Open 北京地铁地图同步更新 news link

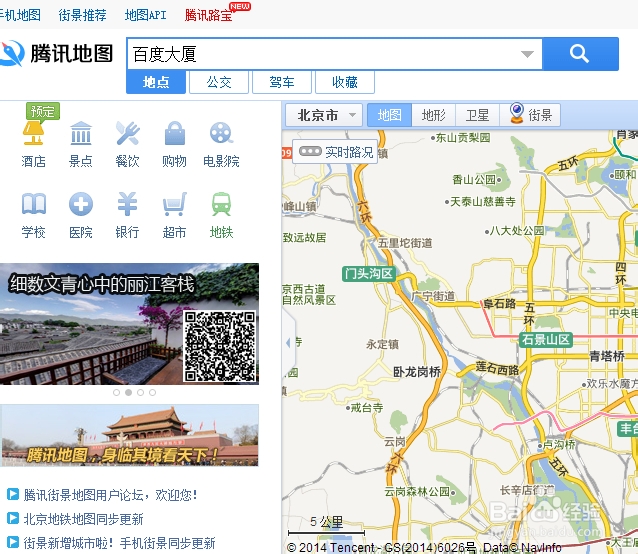(x=83, y=519)
